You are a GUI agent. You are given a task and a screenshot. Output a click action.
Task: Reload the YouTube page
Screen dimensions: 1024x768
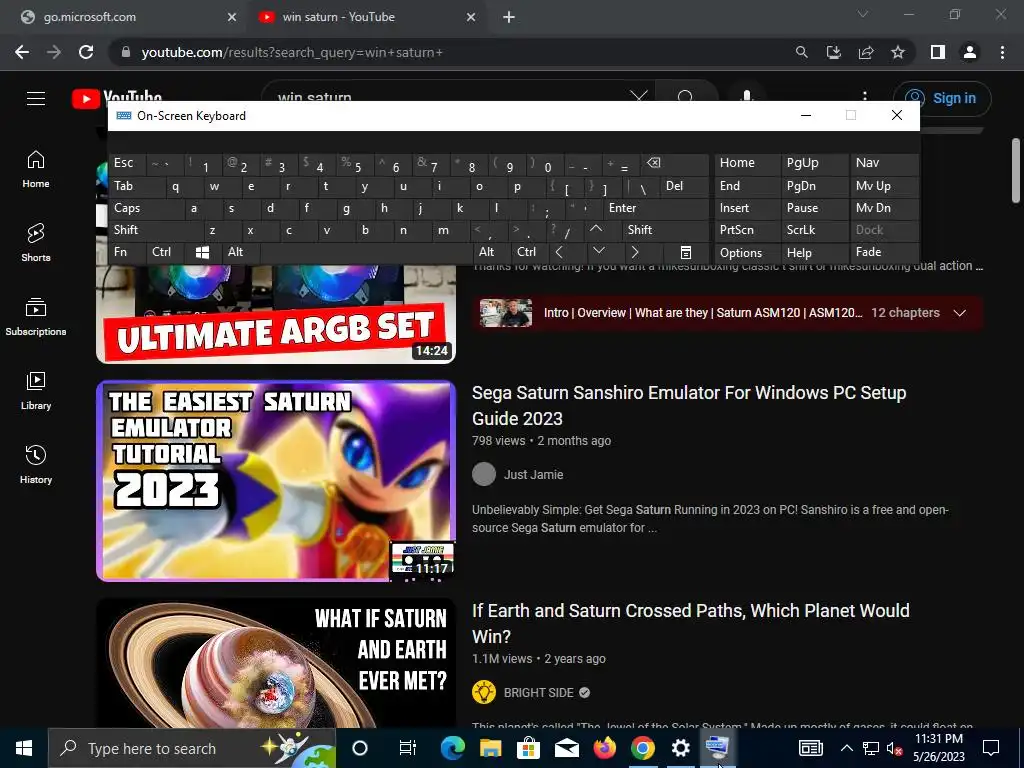pos(86,52)
